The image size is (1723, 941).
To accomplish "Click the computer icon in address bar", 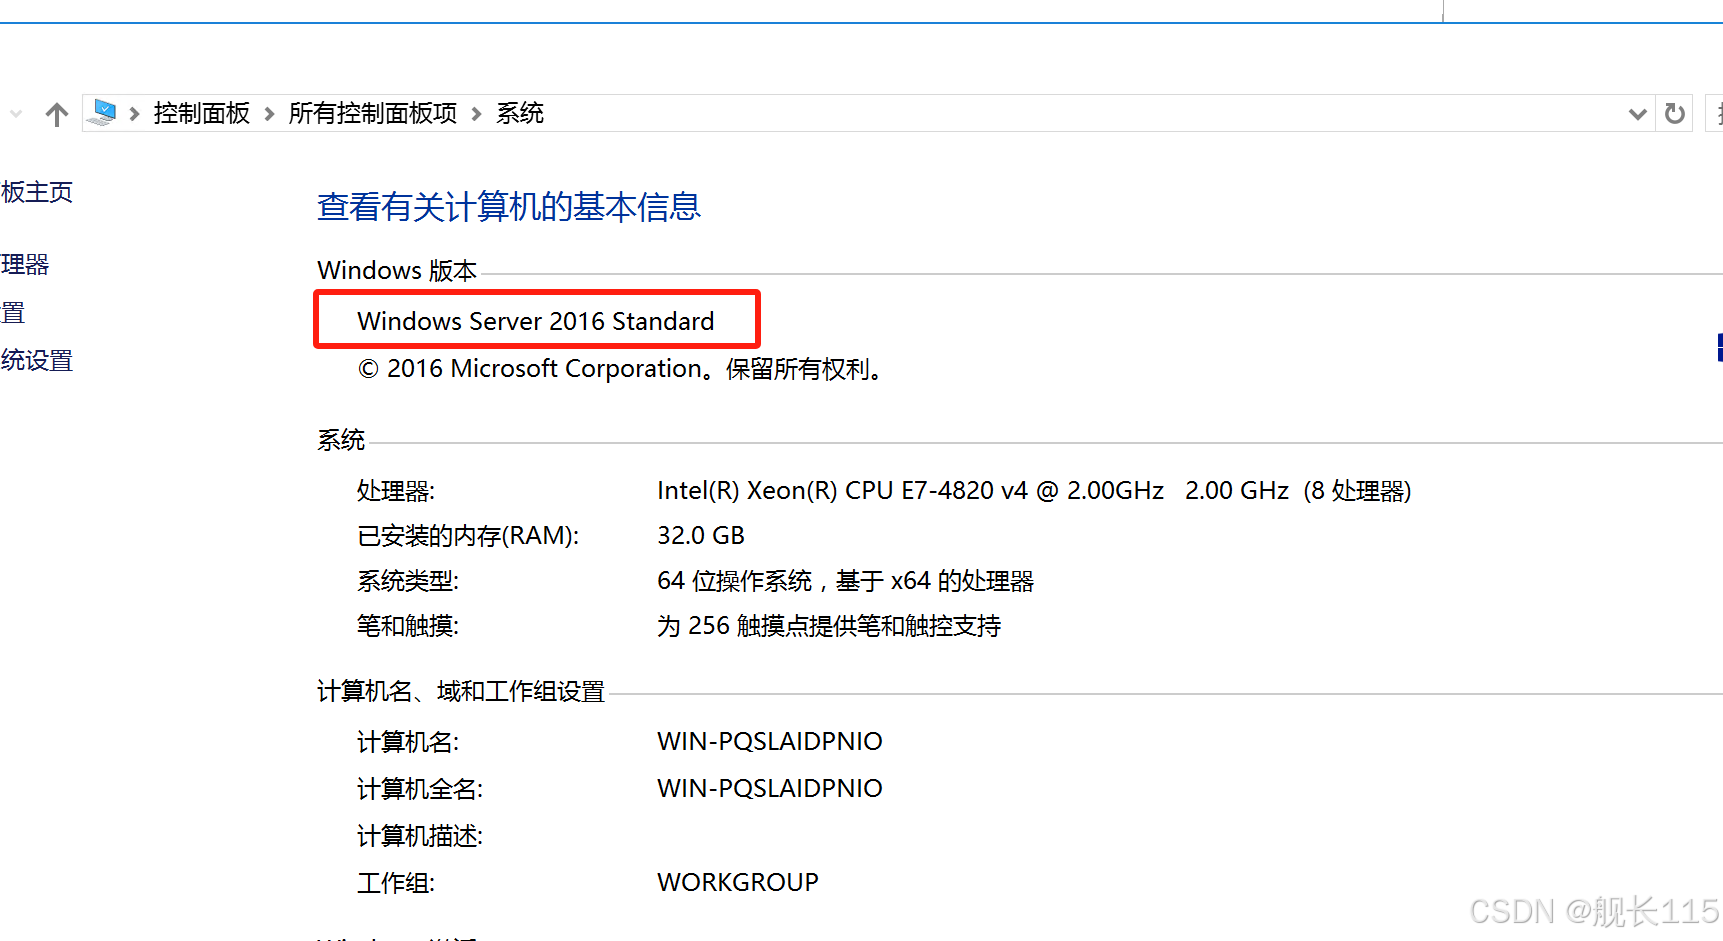I will (101, 113).
